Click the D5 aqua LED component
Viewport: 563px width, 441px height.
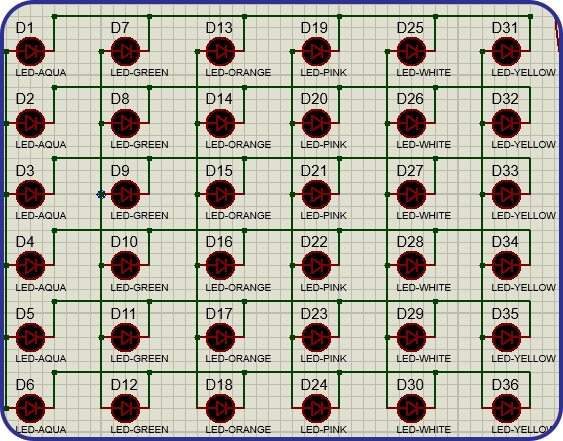[31, 338]
